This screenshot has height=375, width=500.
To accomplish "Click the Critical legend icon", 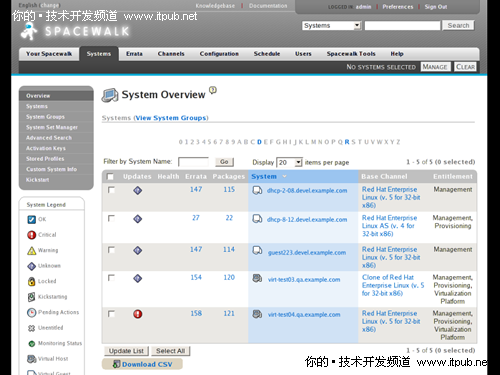I will [x=31, y=235].
